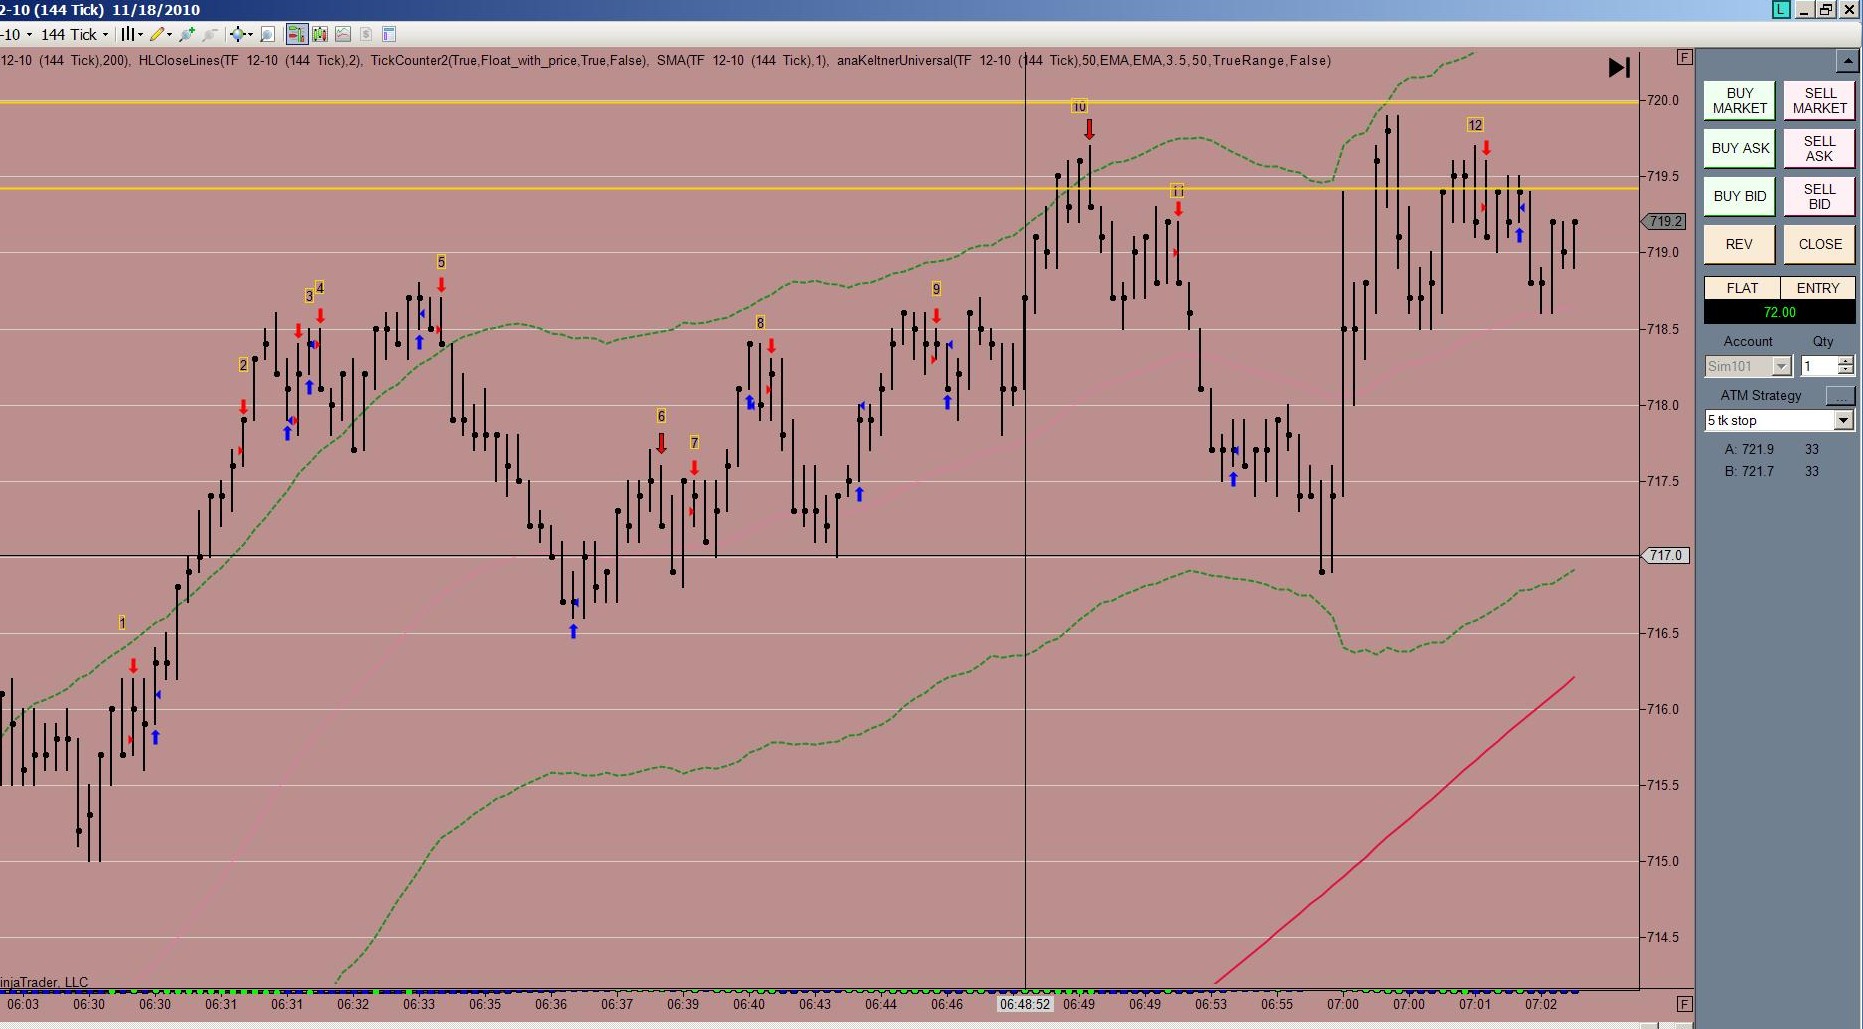Click the 719.2 current price marker
This screenshot has width=1863, height=1029.
click(x=1665, y=221)
